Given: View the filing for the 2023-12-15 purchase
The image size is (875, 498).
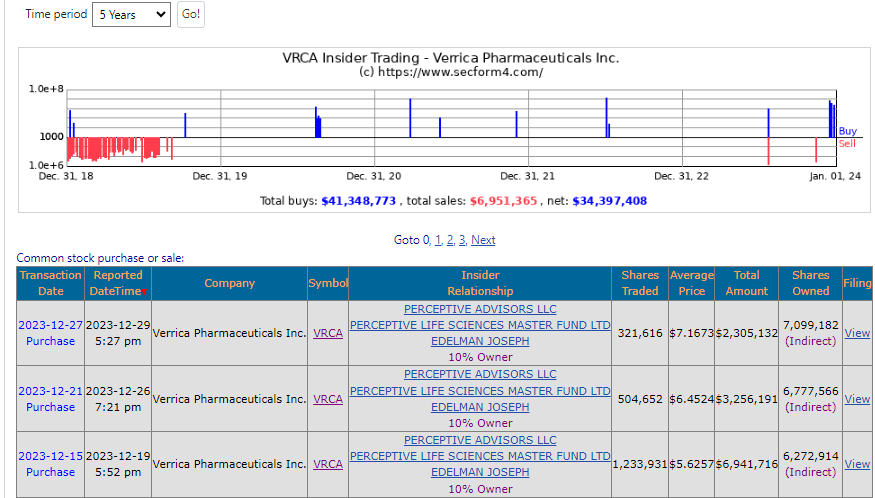Looking at the screenshot, I should click(857, 464).
